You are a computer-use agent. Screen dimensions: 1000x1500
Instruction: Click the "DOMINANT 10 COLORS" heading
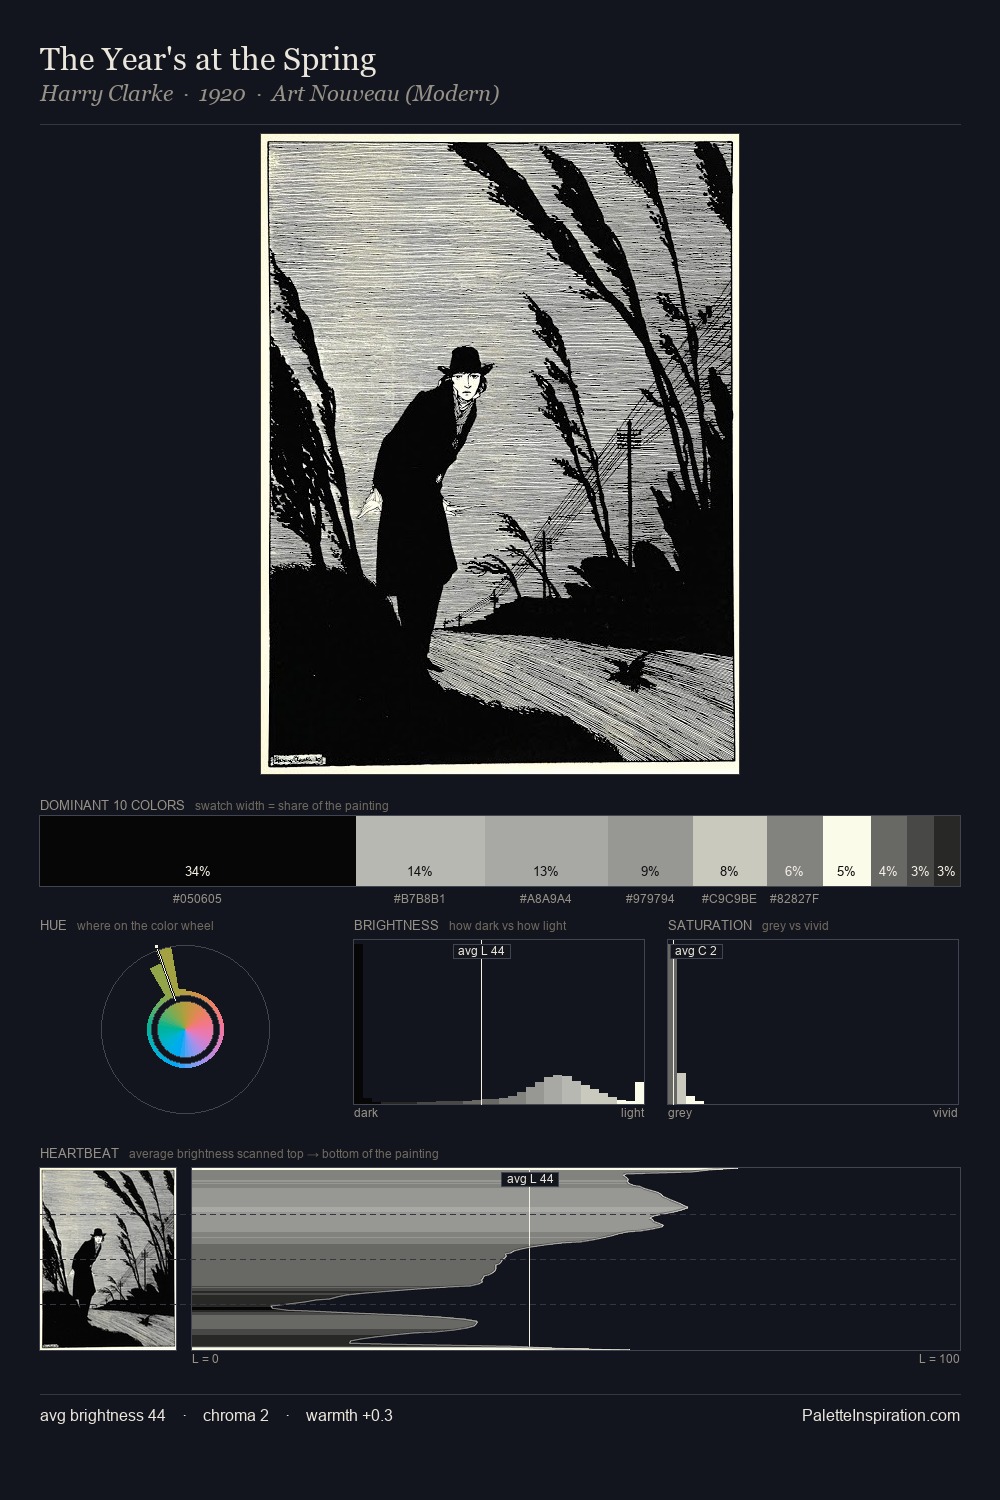112,805
